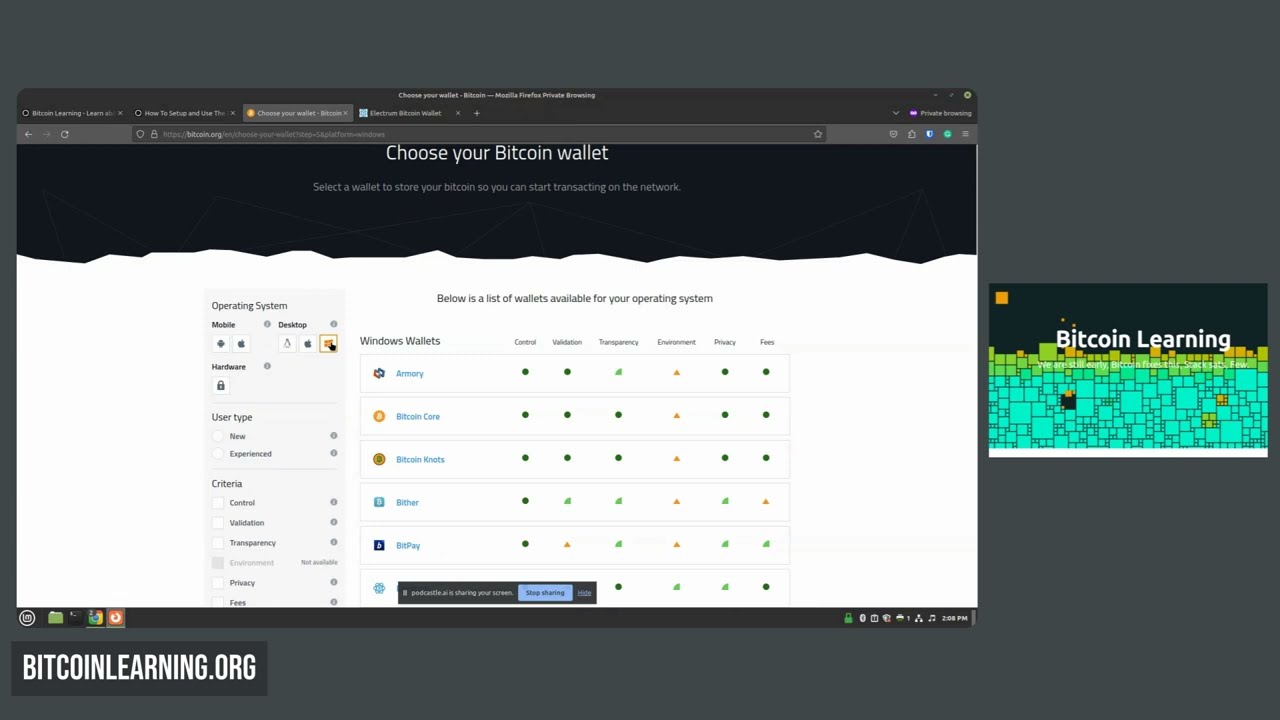Select the Windows desktop platform icon
The width and height of the screenshot is (1280, 720).
tap(328, 344)
